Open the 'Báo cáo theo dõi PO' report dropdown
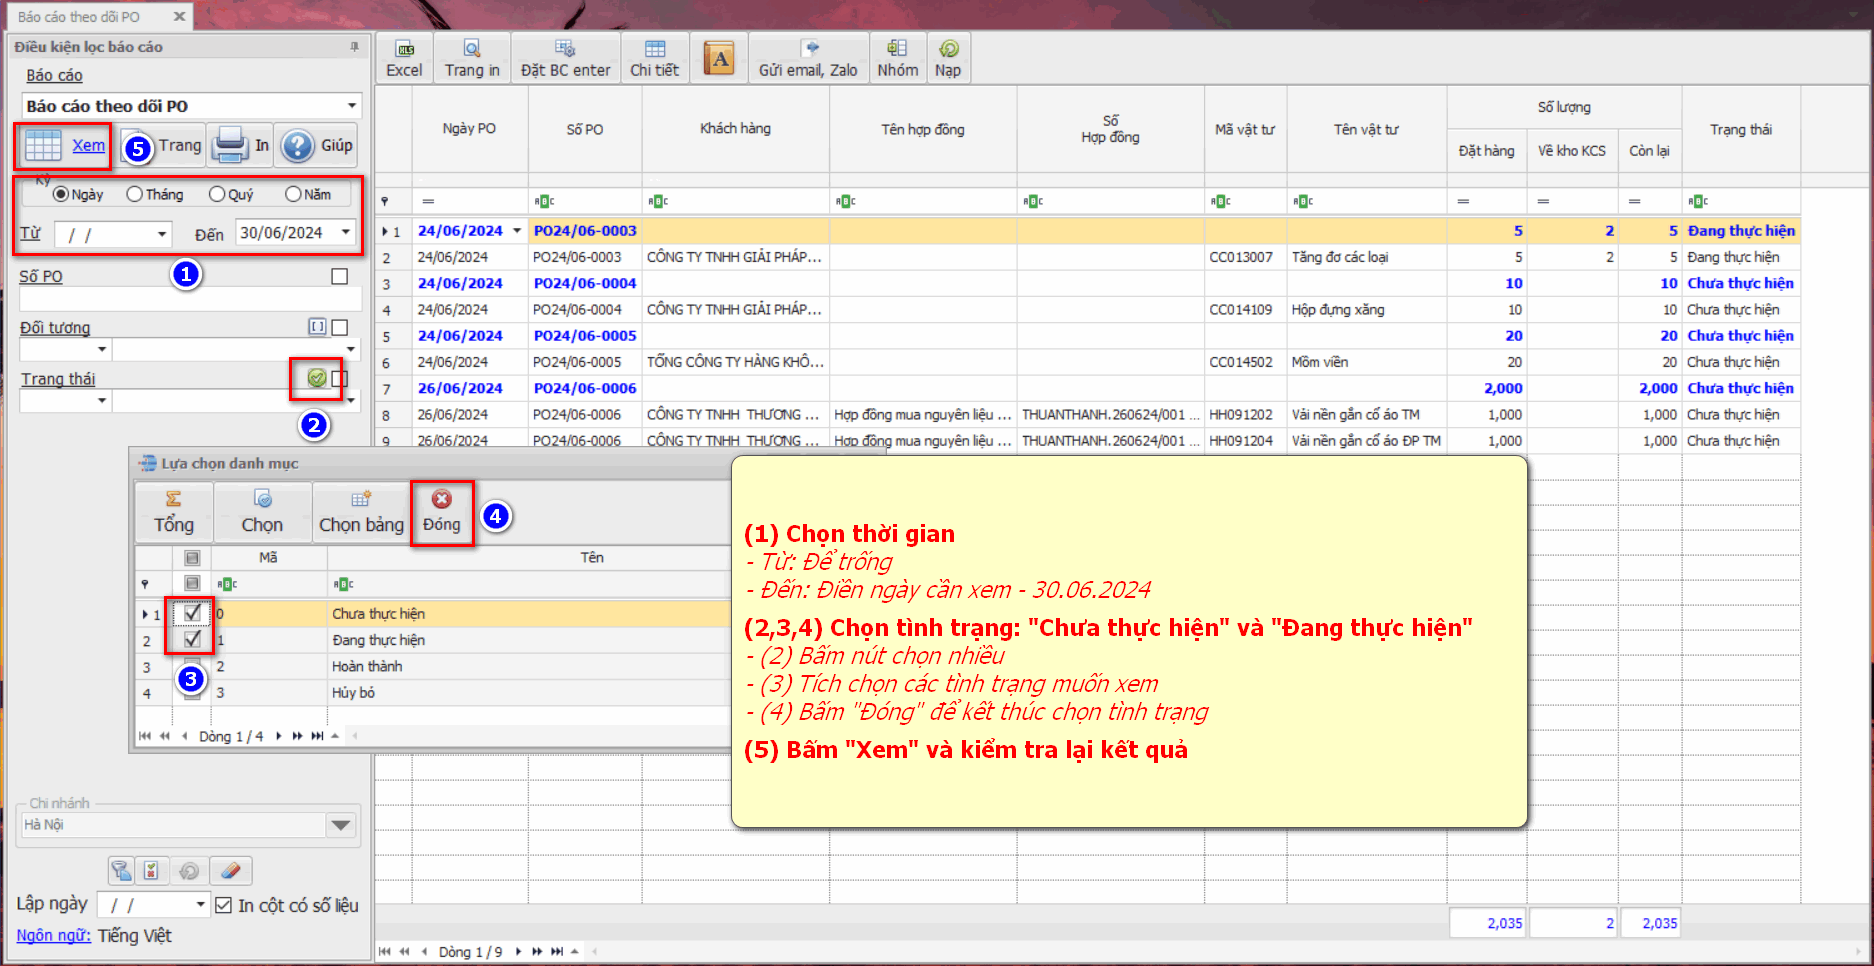 coord(351,106)
